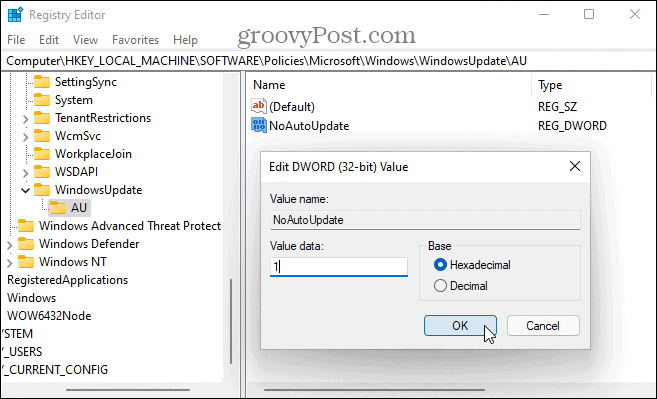
Task: Expand the WcmSvc key
Action: tap(25, 137)
